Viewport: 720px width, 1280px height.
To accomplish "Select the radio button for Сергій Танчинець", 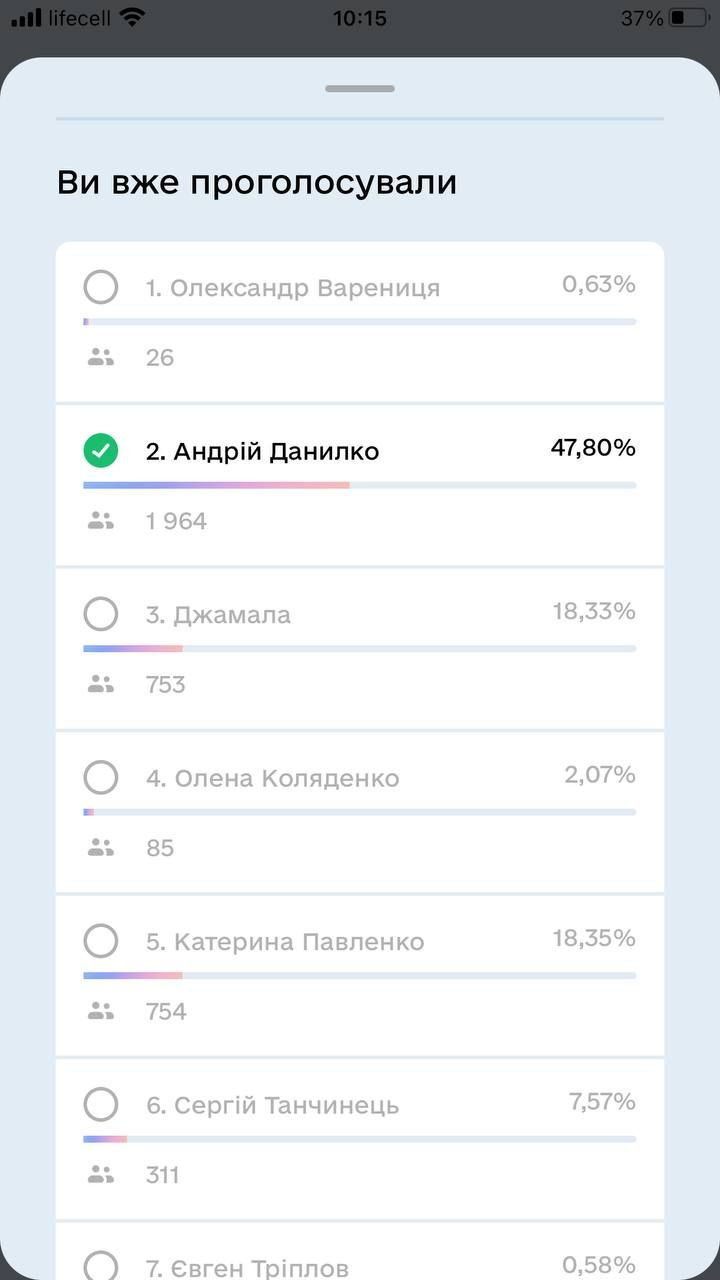I will pos(101,1104).
